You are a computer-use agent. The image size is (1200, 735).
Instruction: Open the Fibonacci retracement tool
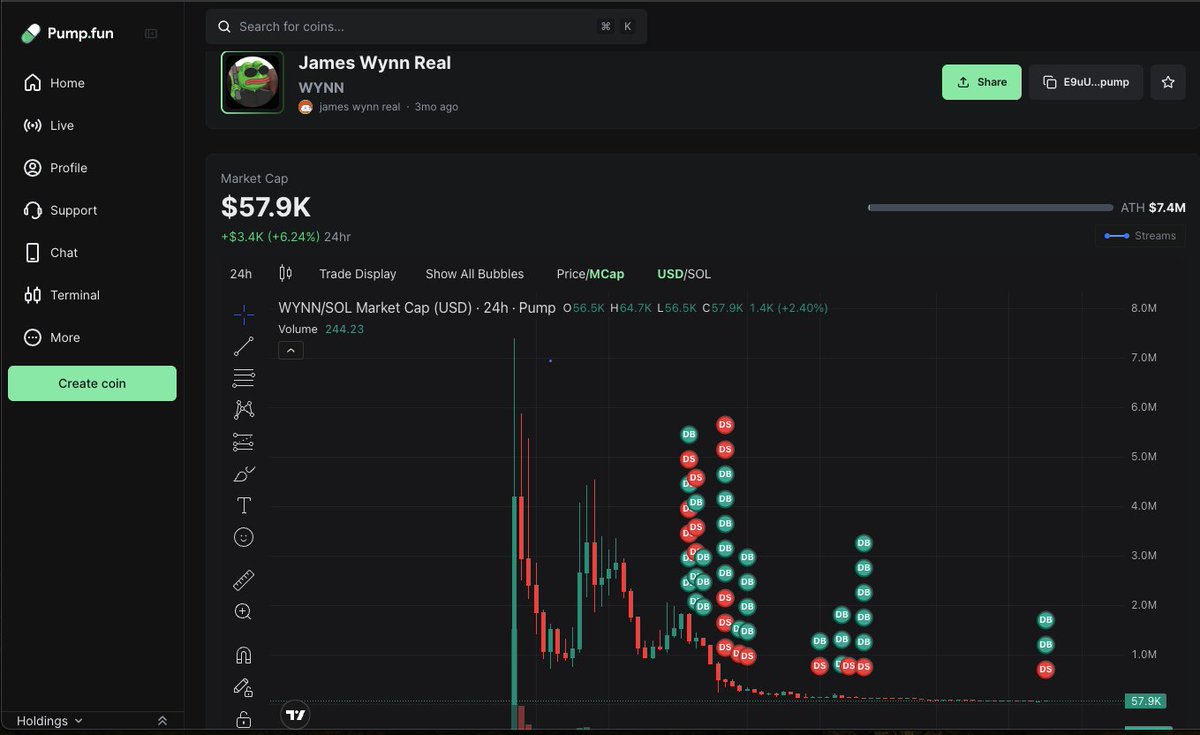[243, 378]
